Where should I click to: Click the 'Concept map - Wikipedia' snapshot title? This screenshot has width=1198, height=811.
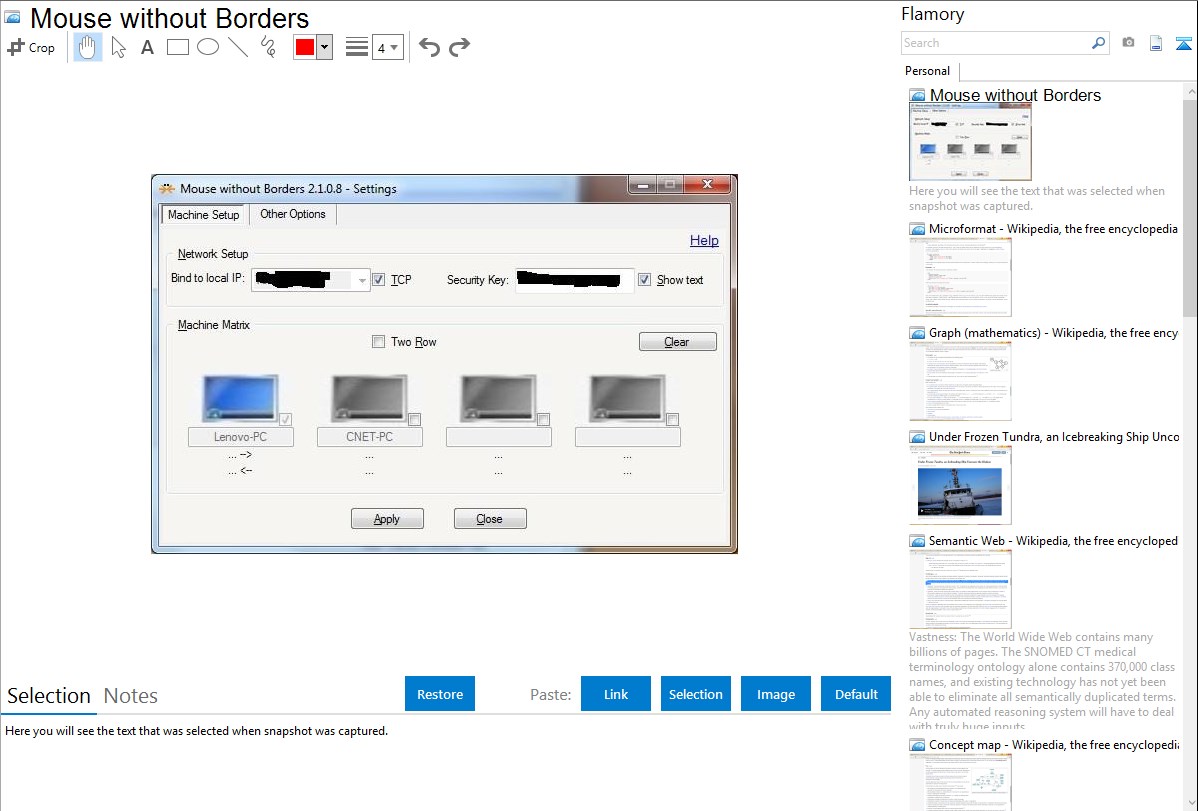click(1054, 744)
